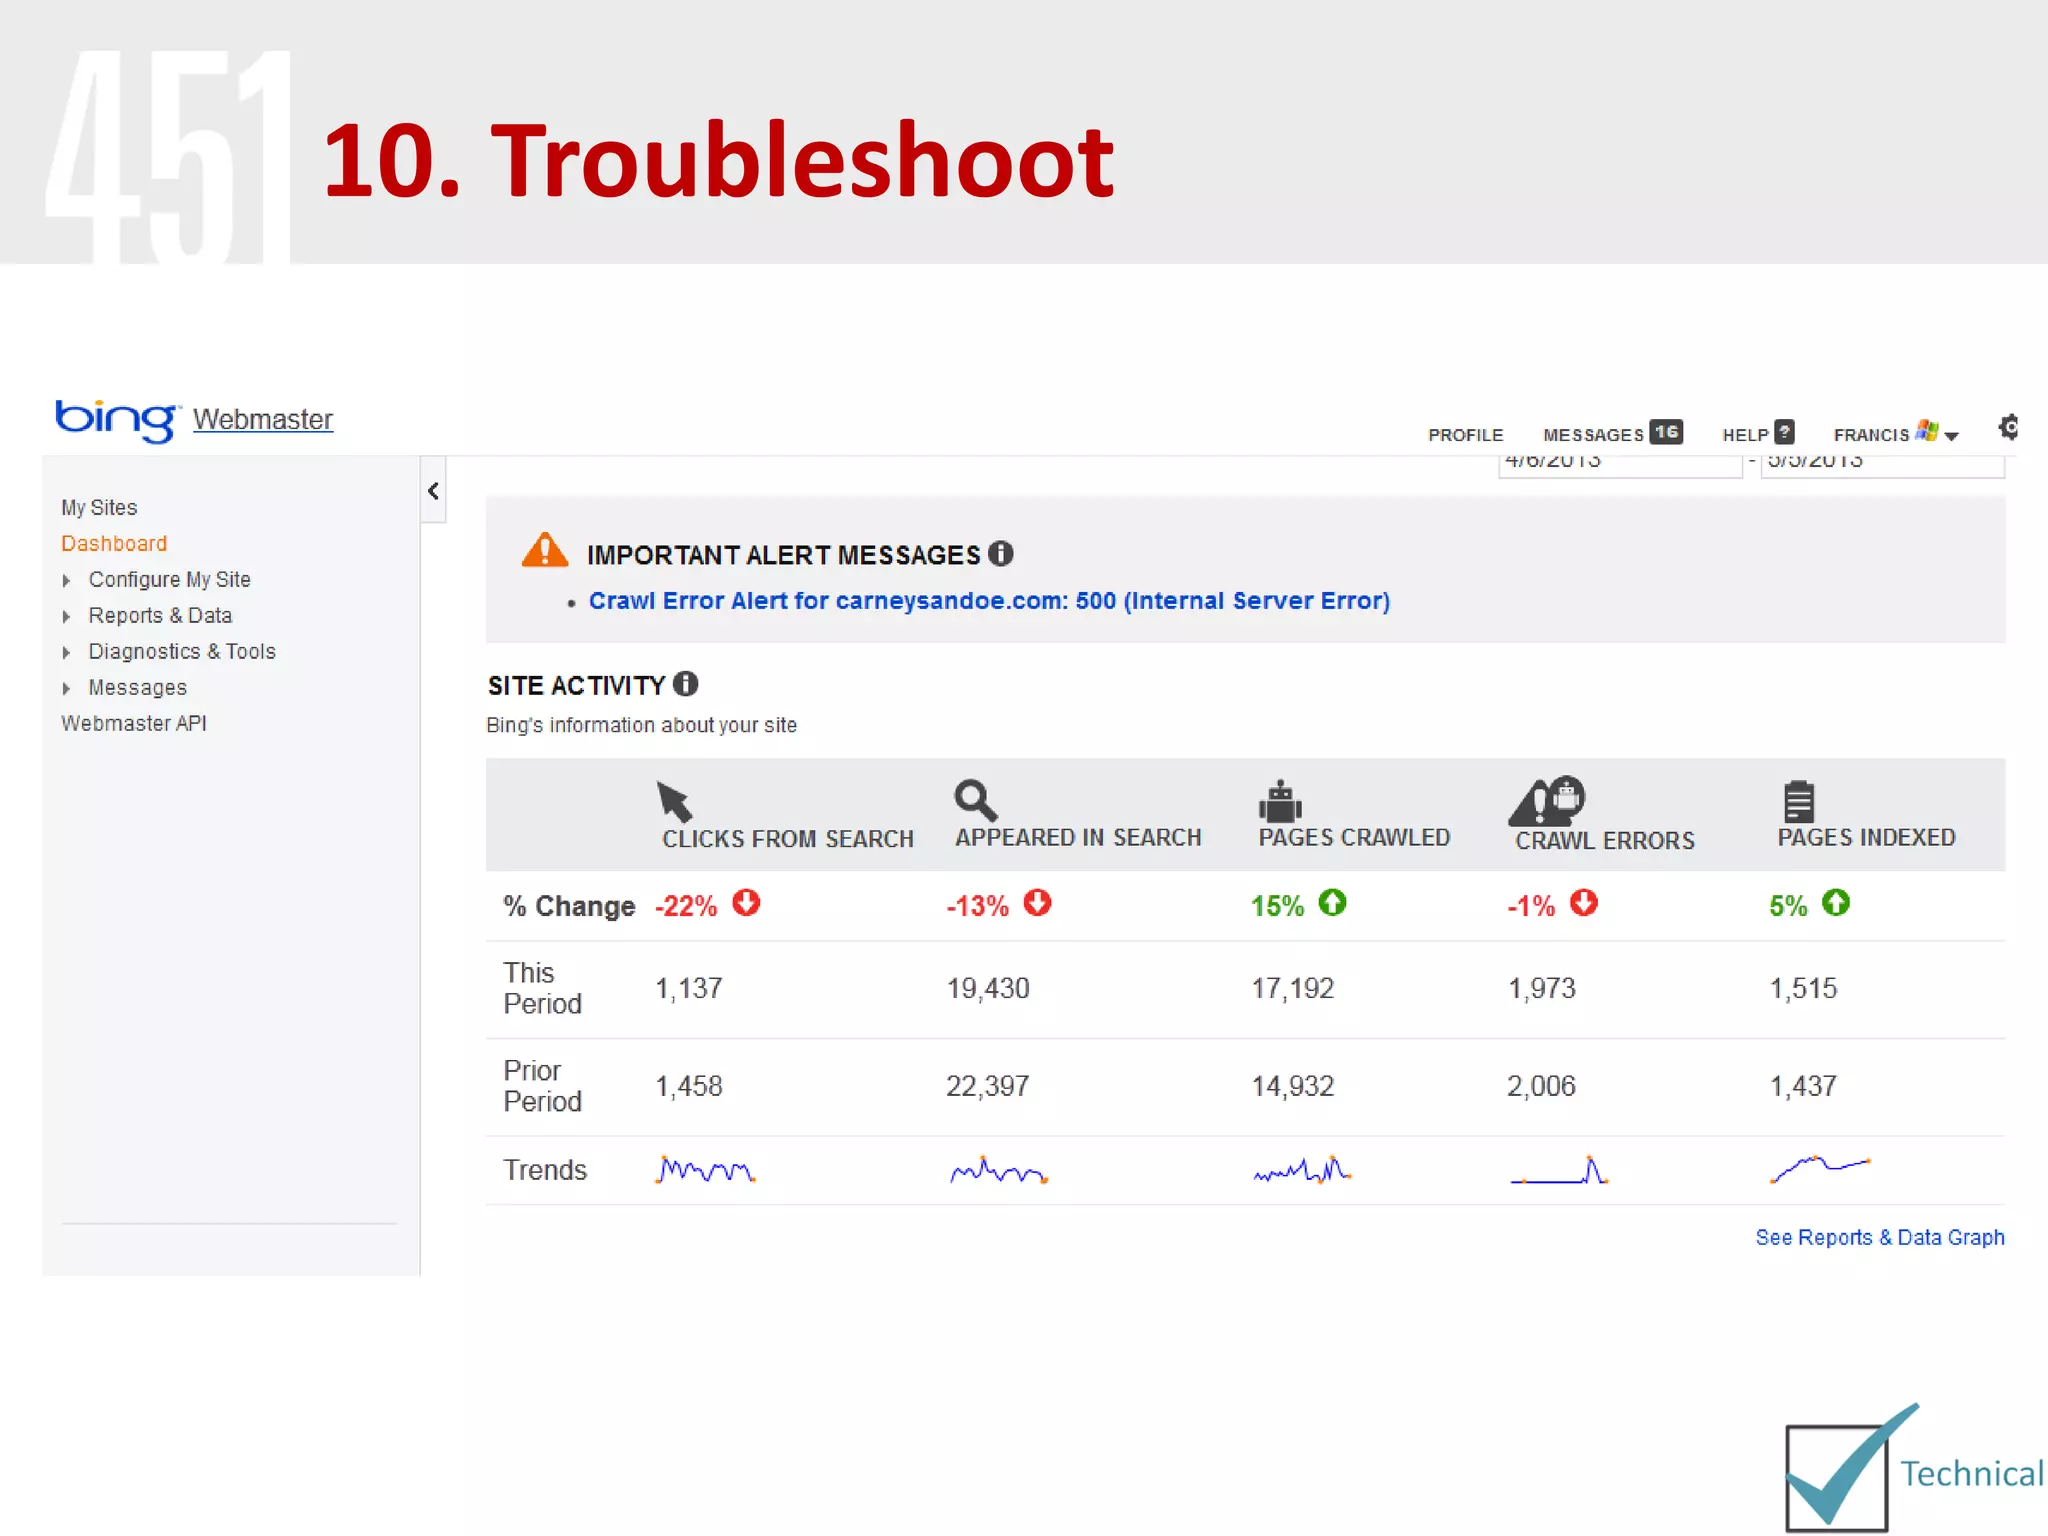Click the red down arrow beside -22%

coord(746,903)
